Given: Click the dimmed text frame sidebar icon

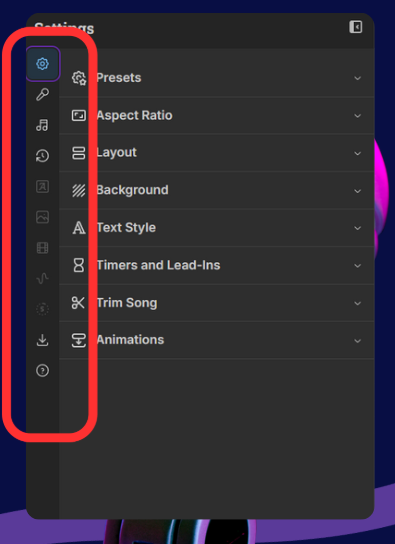Looking at the screenshot, I should (x=43, y=186).
